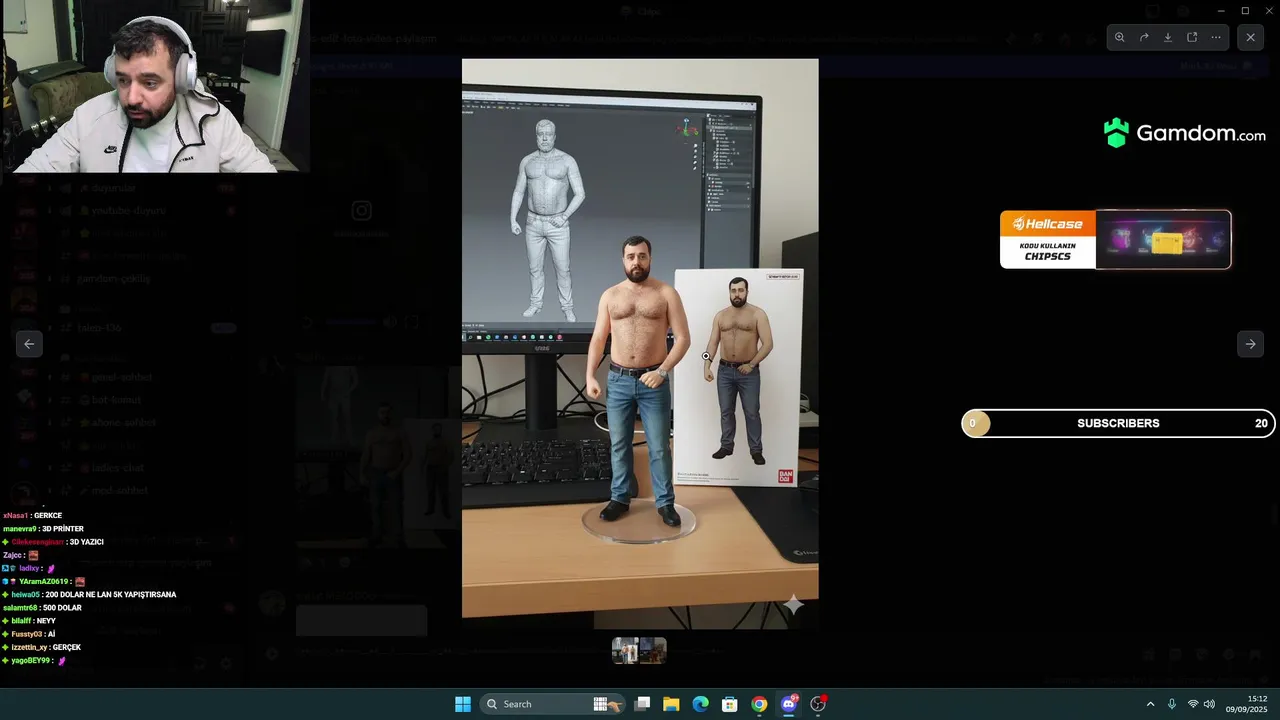Expand hidden system tray icons chevron
Screen dimensions: 1280x720
[1150, 704]
